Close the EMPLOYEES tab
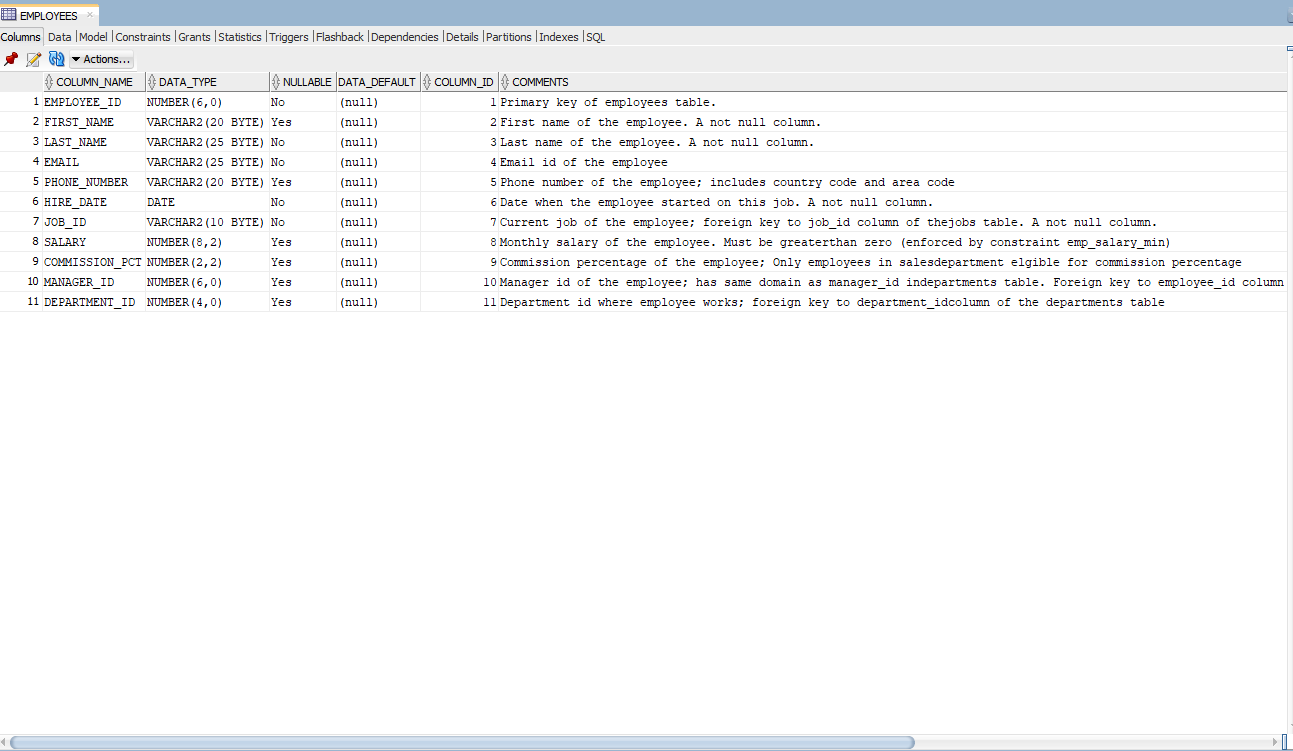The image size is (1293, 751). (x=90, y=15)
